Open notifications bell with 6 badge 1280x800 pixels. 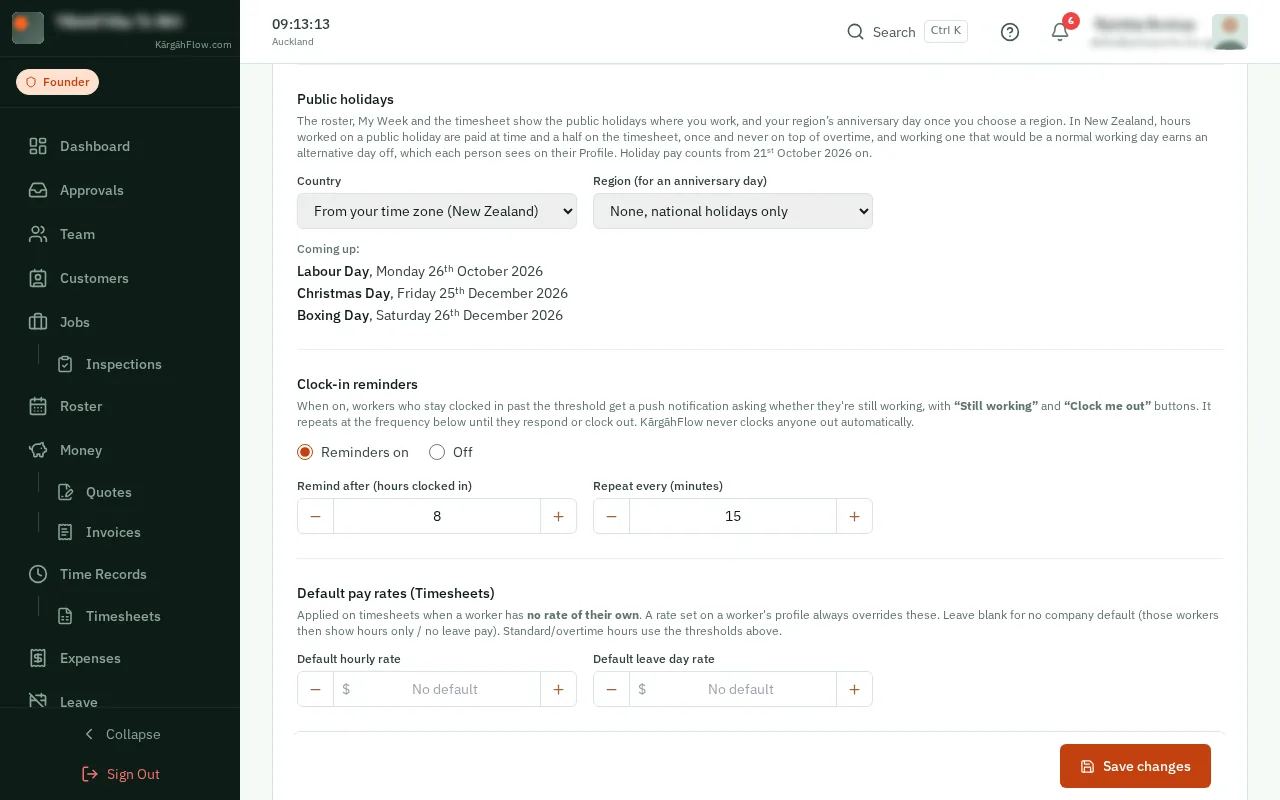[1060, 31]
